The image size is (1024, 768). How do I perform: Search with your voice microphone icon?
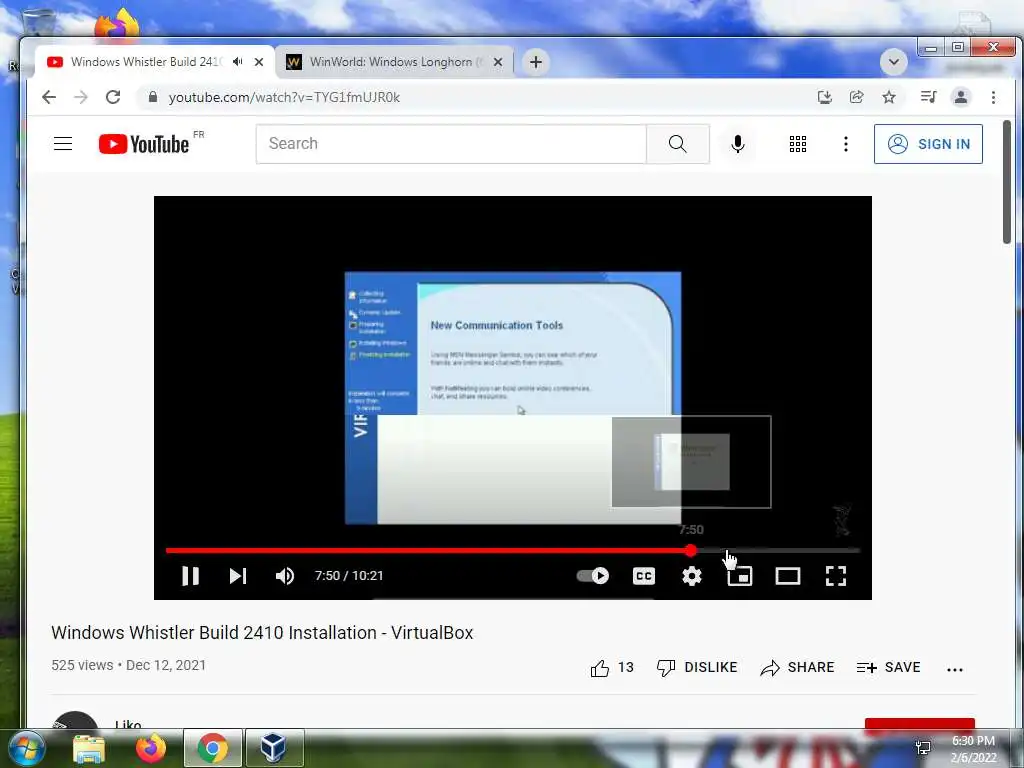[x=738, y=144]
